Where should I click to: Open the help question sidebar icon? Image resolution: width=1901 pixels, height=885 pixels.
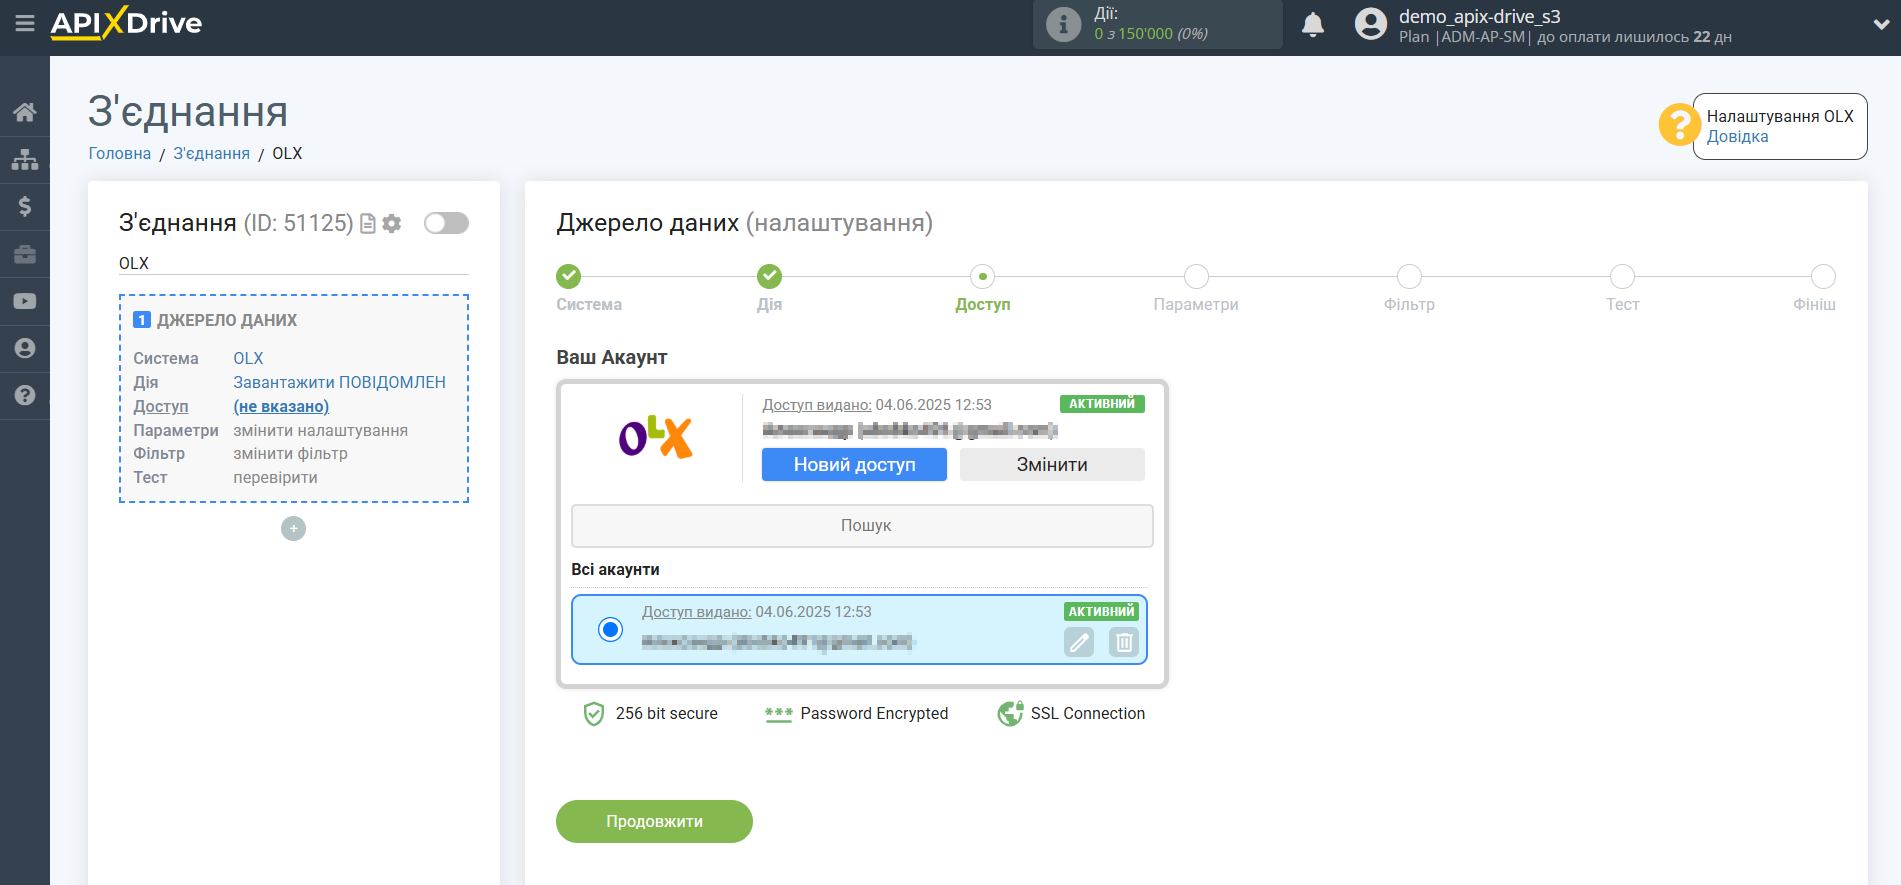(25, 395)
